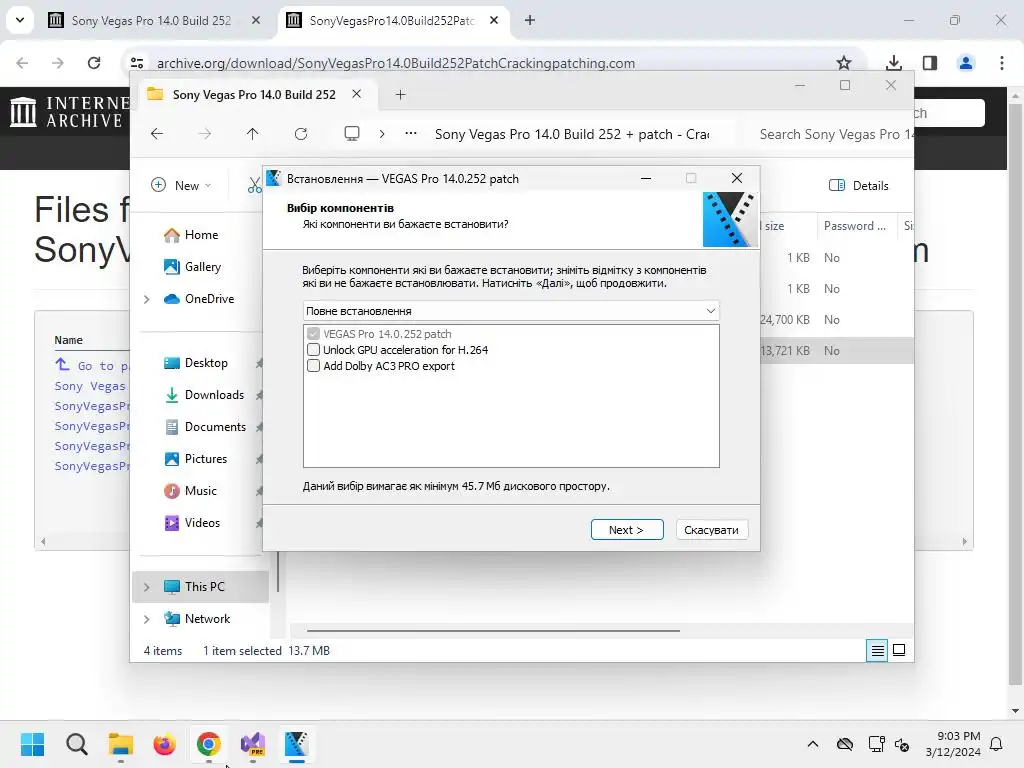Open taskbar Search
This screenshot has width=1024, height=768.
76,744
